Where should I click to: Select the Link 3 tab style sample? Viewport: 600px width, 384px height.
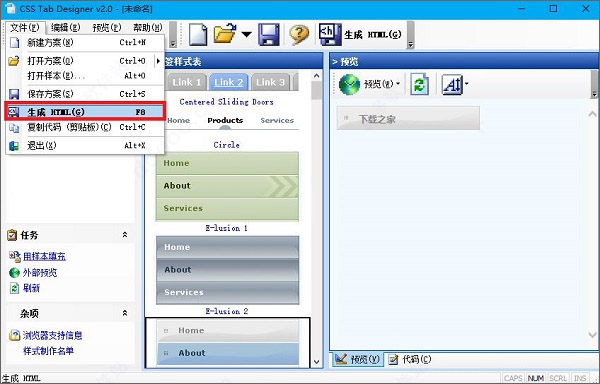coord(271,82)
